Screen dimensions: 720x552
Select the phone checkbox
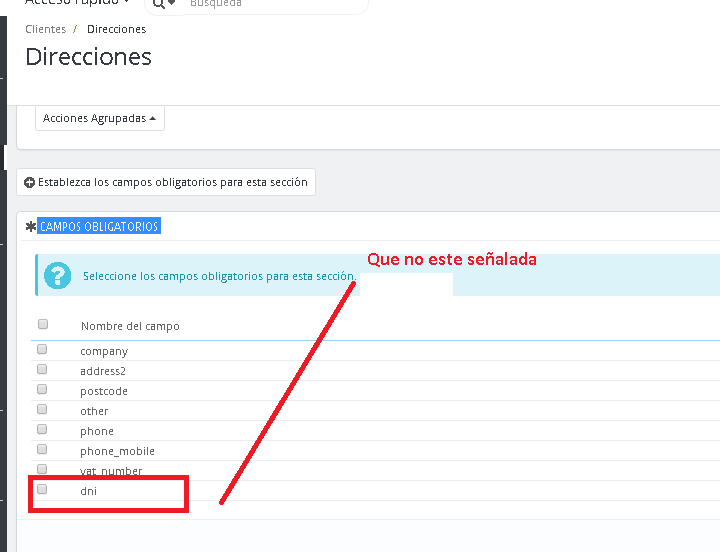(42, 430)
